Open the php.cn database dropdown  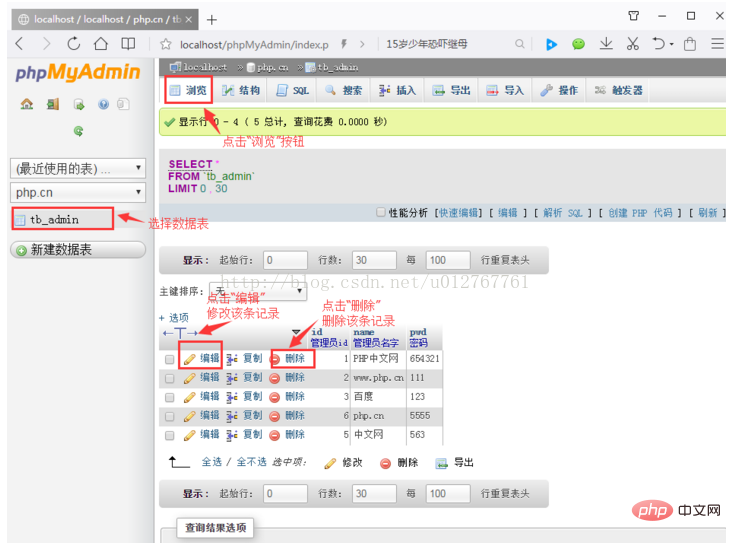[78, 192]
